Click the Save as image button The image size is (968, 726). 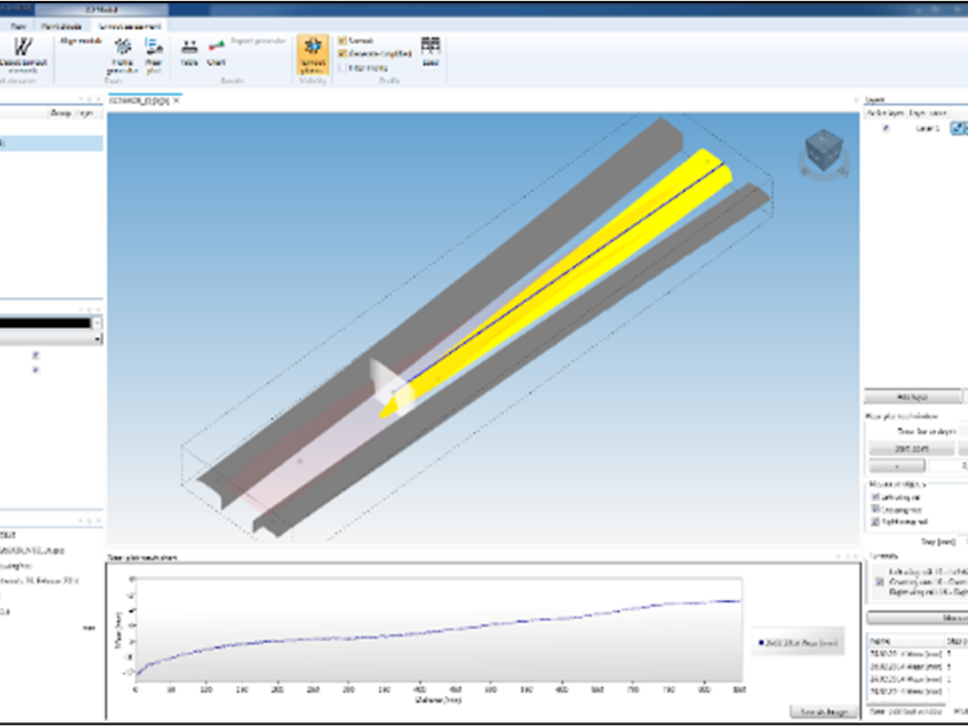pyautogui.click(x=824, y=712)
